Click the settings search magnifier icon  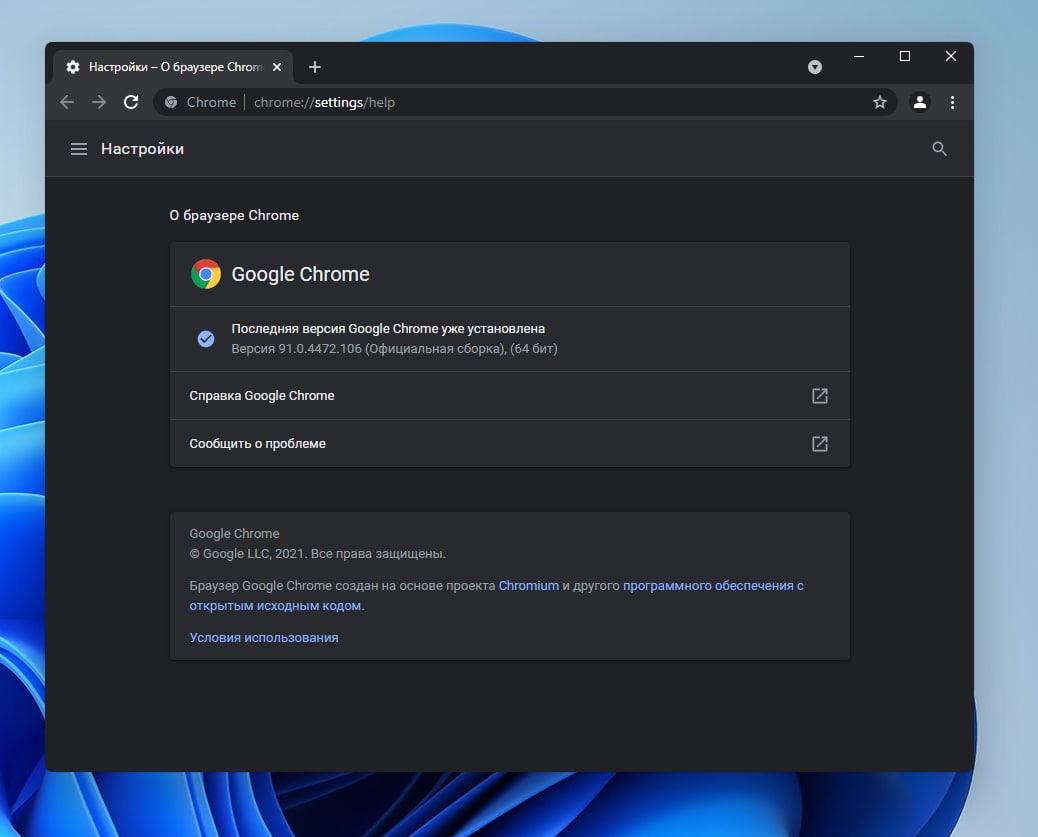click(939, 149)
